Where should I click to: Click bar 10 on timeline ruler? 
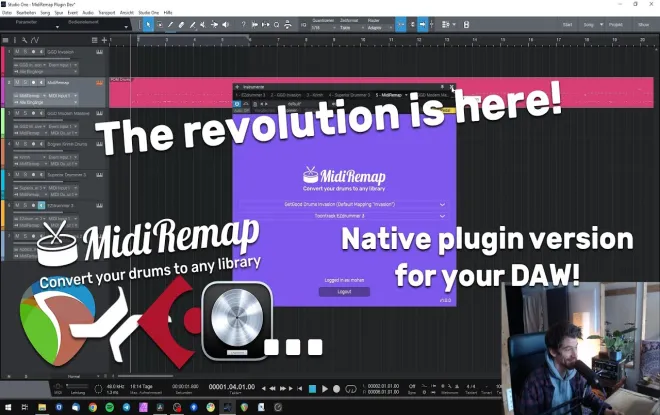click(362, 40)
